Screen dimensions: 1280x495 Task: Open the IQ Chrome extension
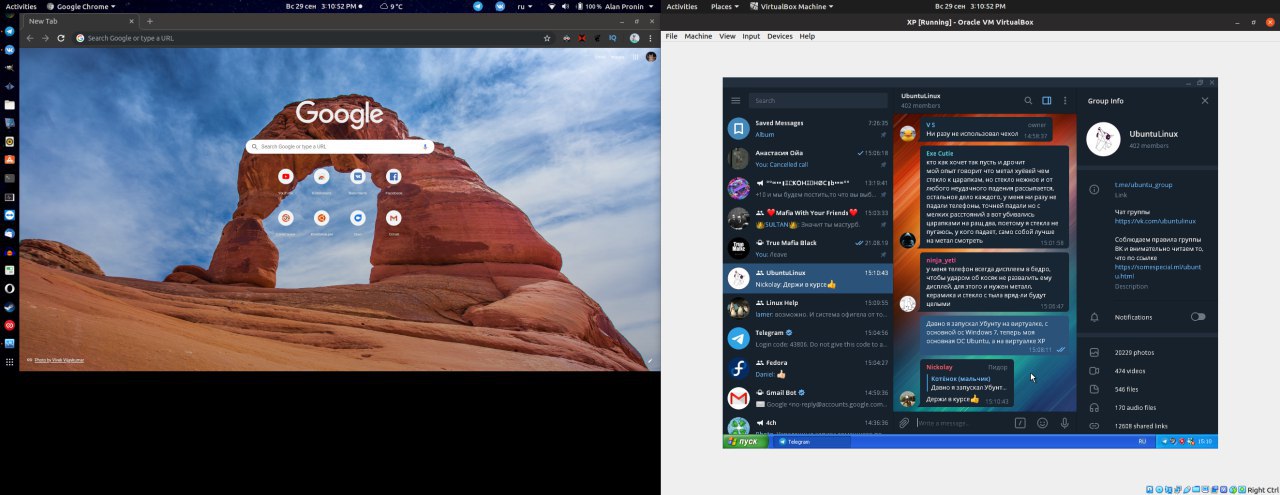pyautogui.click(x=612, y=38)
